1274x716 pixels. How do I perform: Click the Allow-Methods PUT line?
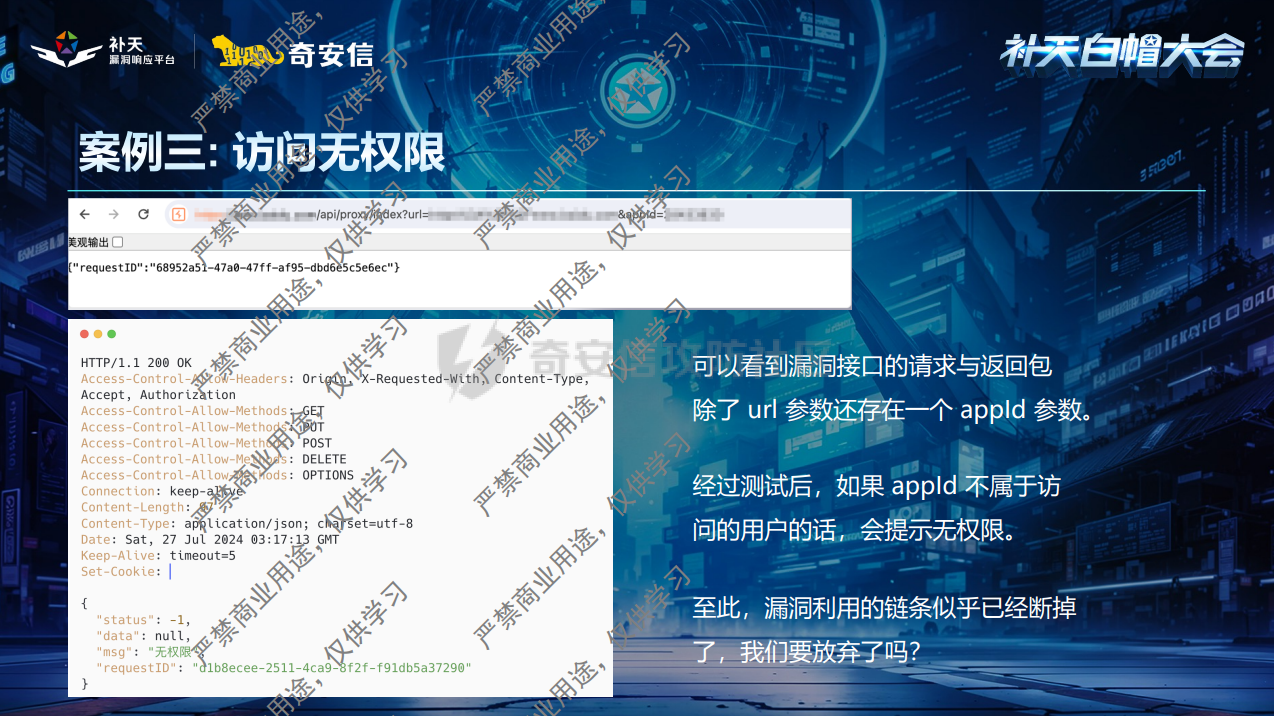(203, 427)
